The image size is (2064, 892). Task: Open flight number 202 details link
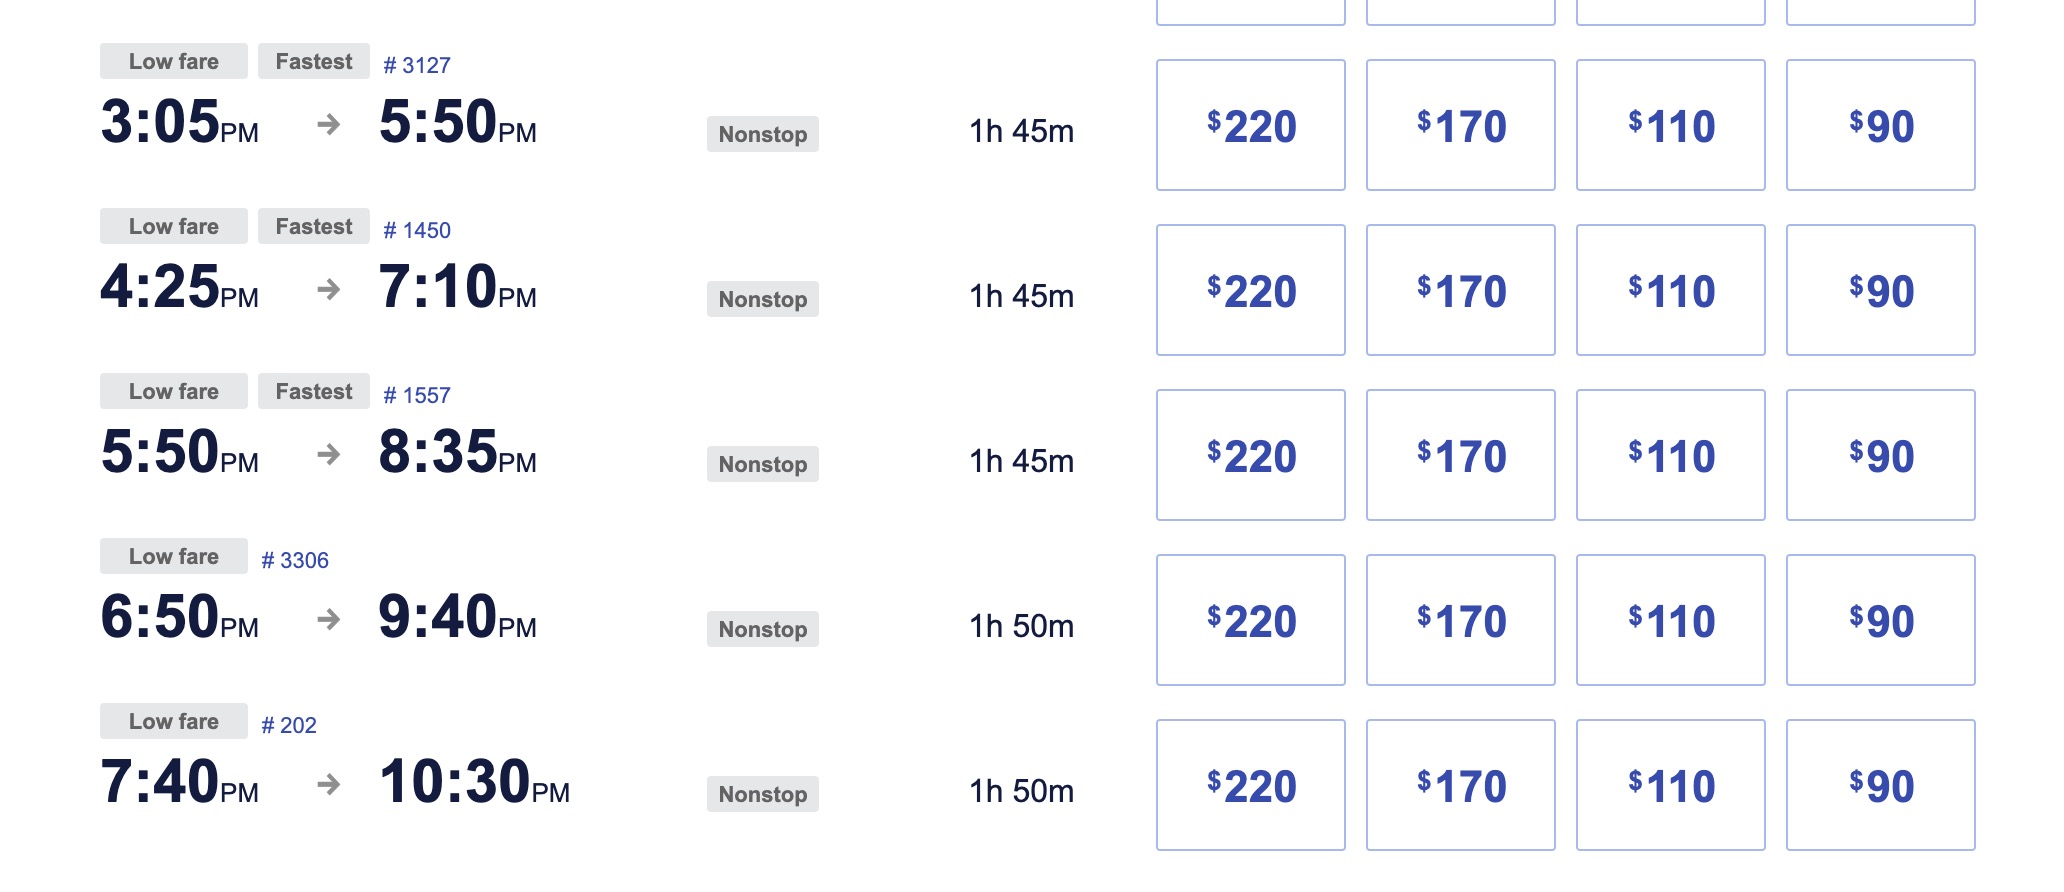(x=289, y=725)
